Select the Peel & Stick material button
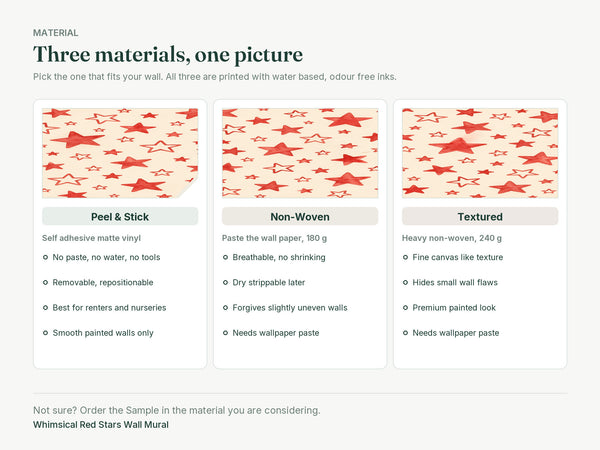This screenshot has height=450, width=600. tap(120, 217)
